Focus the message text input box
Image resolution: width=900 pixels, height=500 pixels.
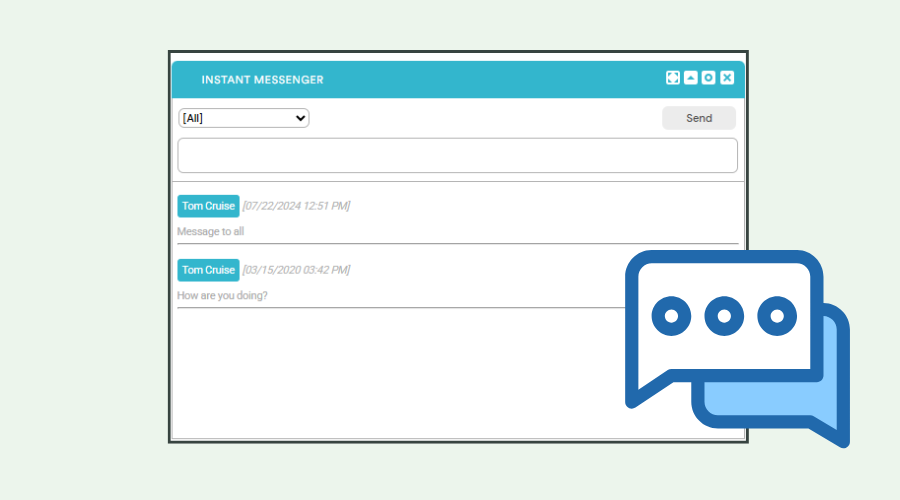point(457,156)
